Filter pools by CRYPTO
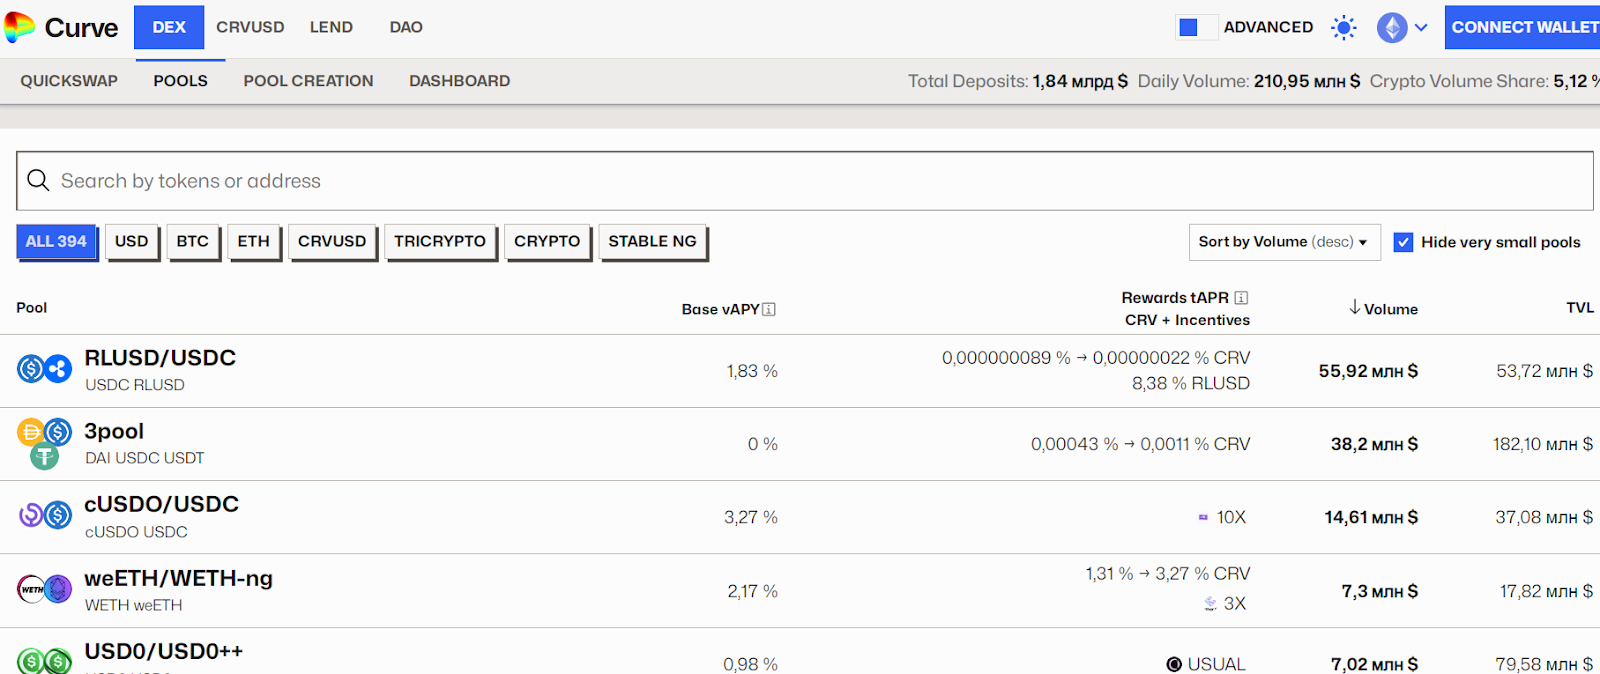Viewport: 1600px width, 674px height. [547, 242]
